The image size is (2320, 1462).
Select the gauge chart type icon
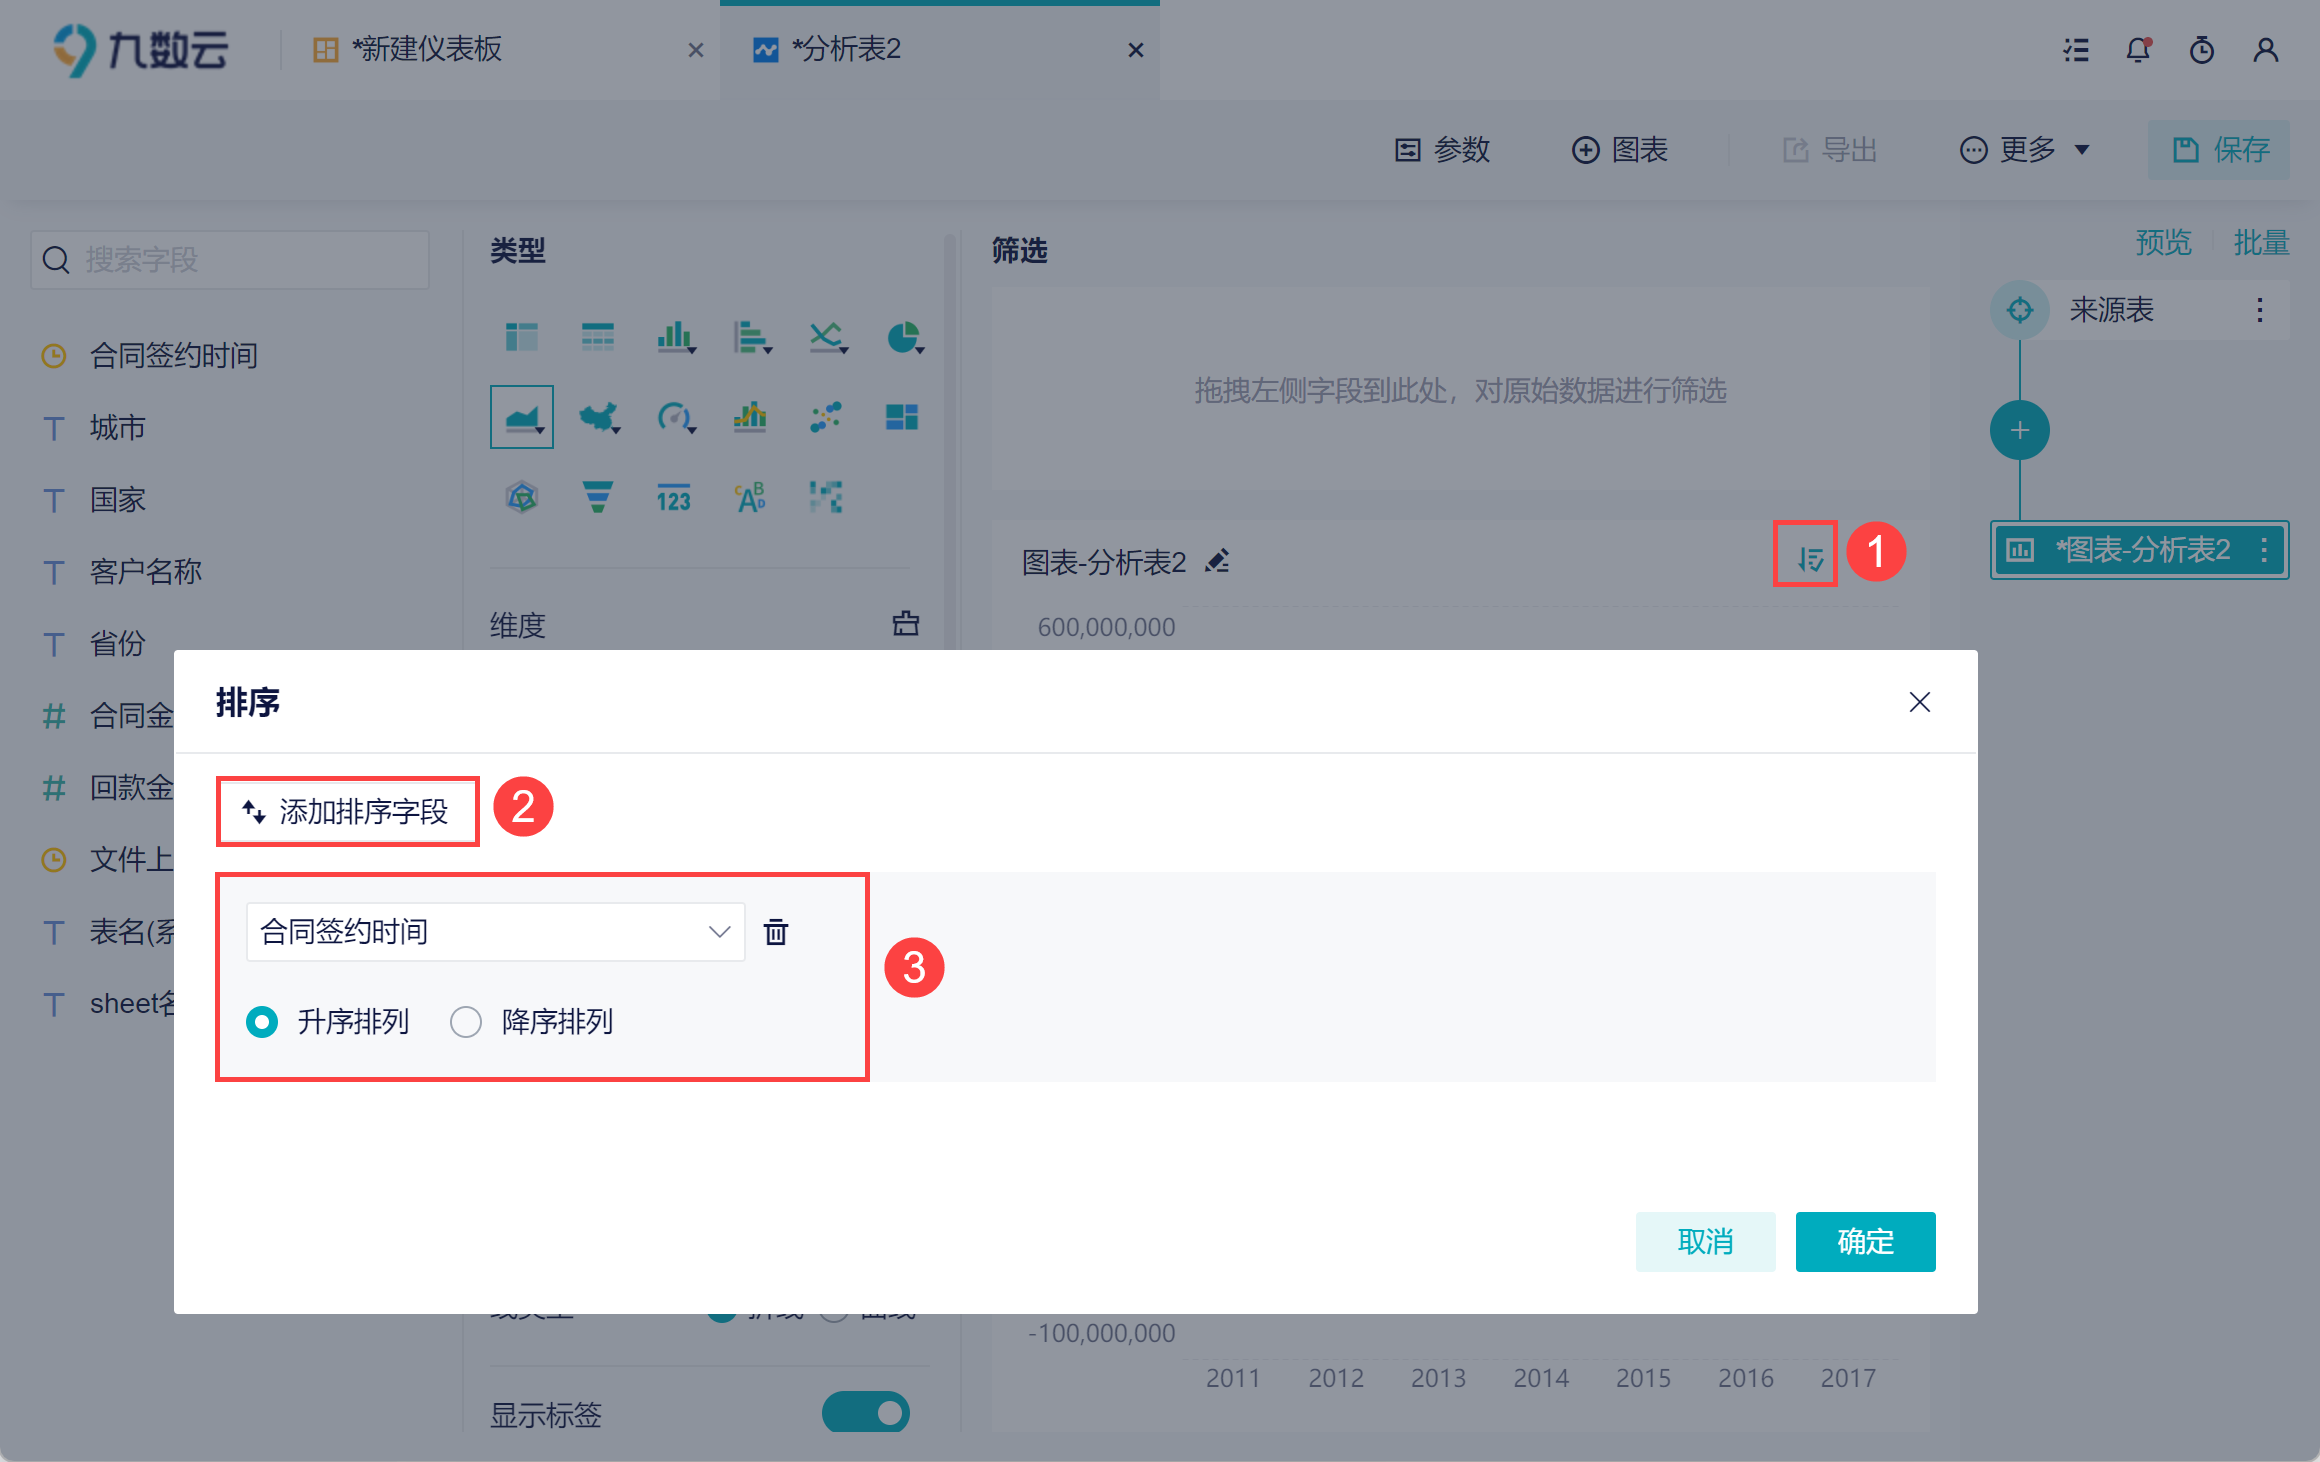pyautogui.click(x=674, y=416)
